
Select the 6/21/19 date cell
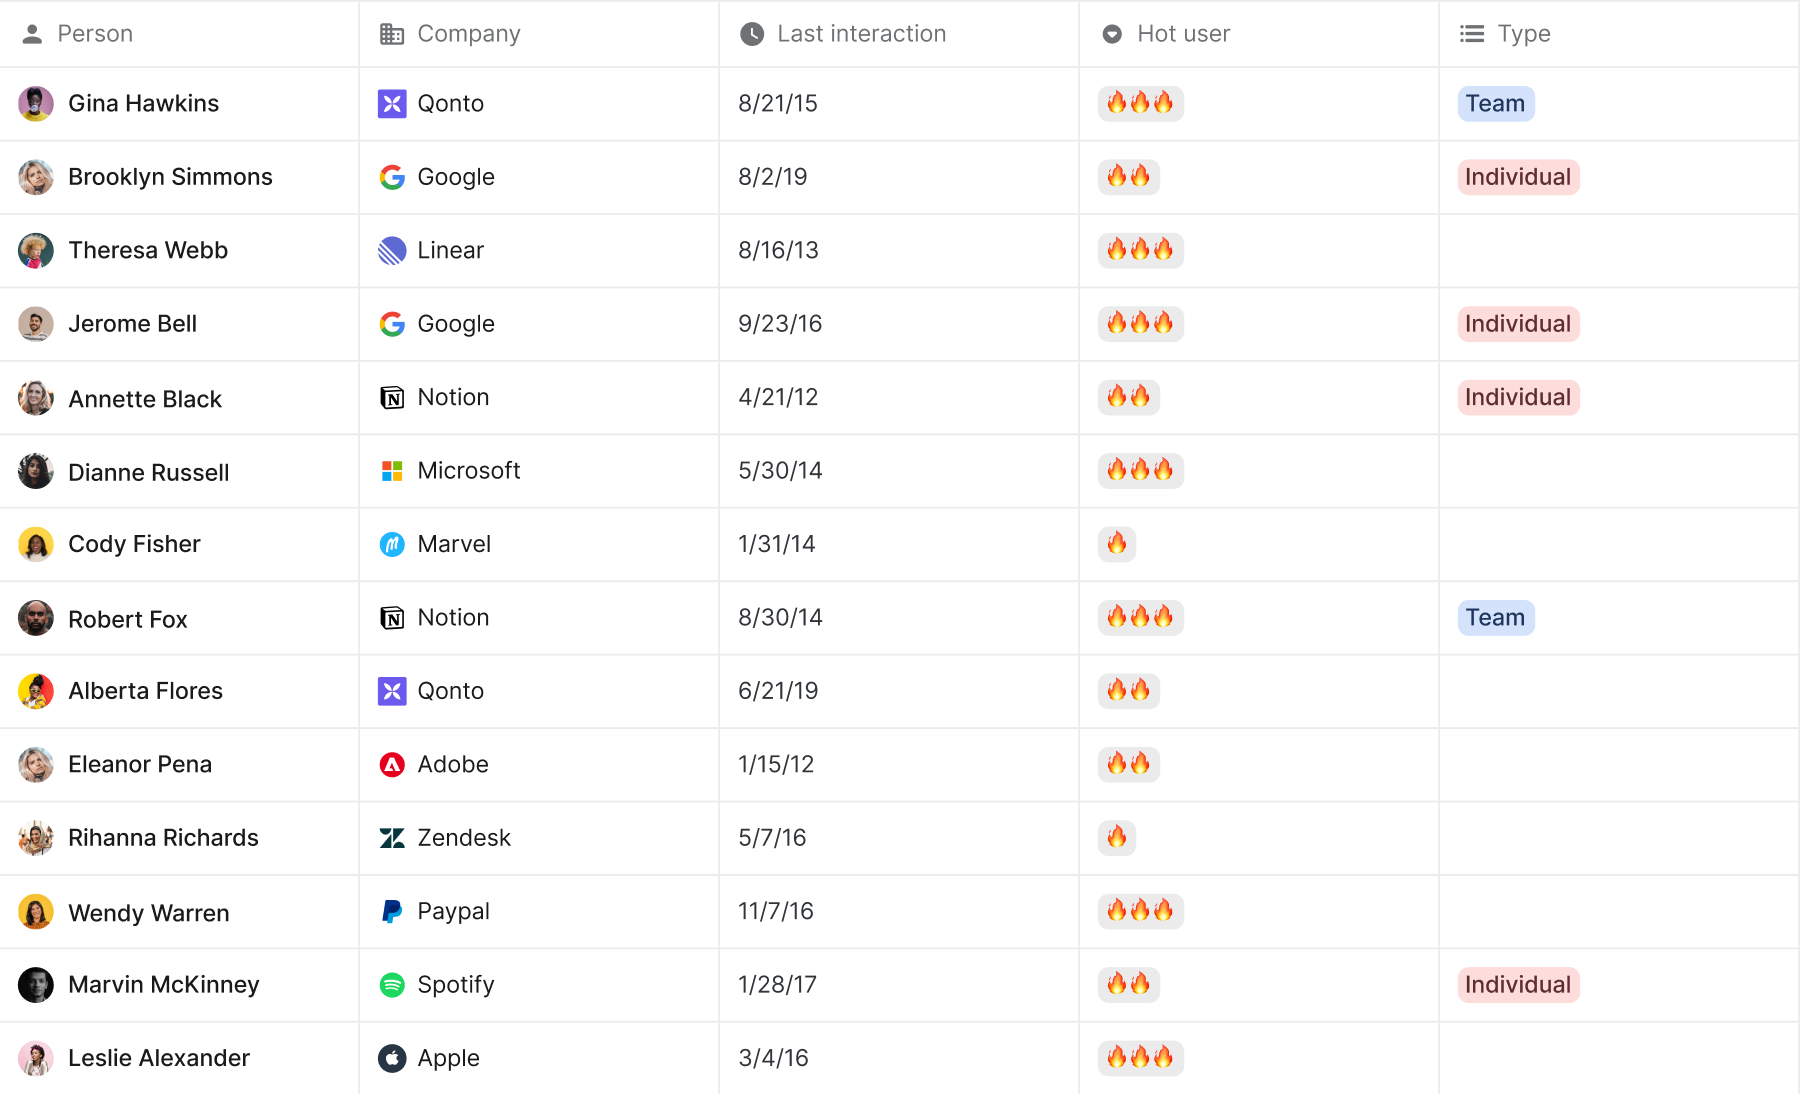[x=778, y=691]
